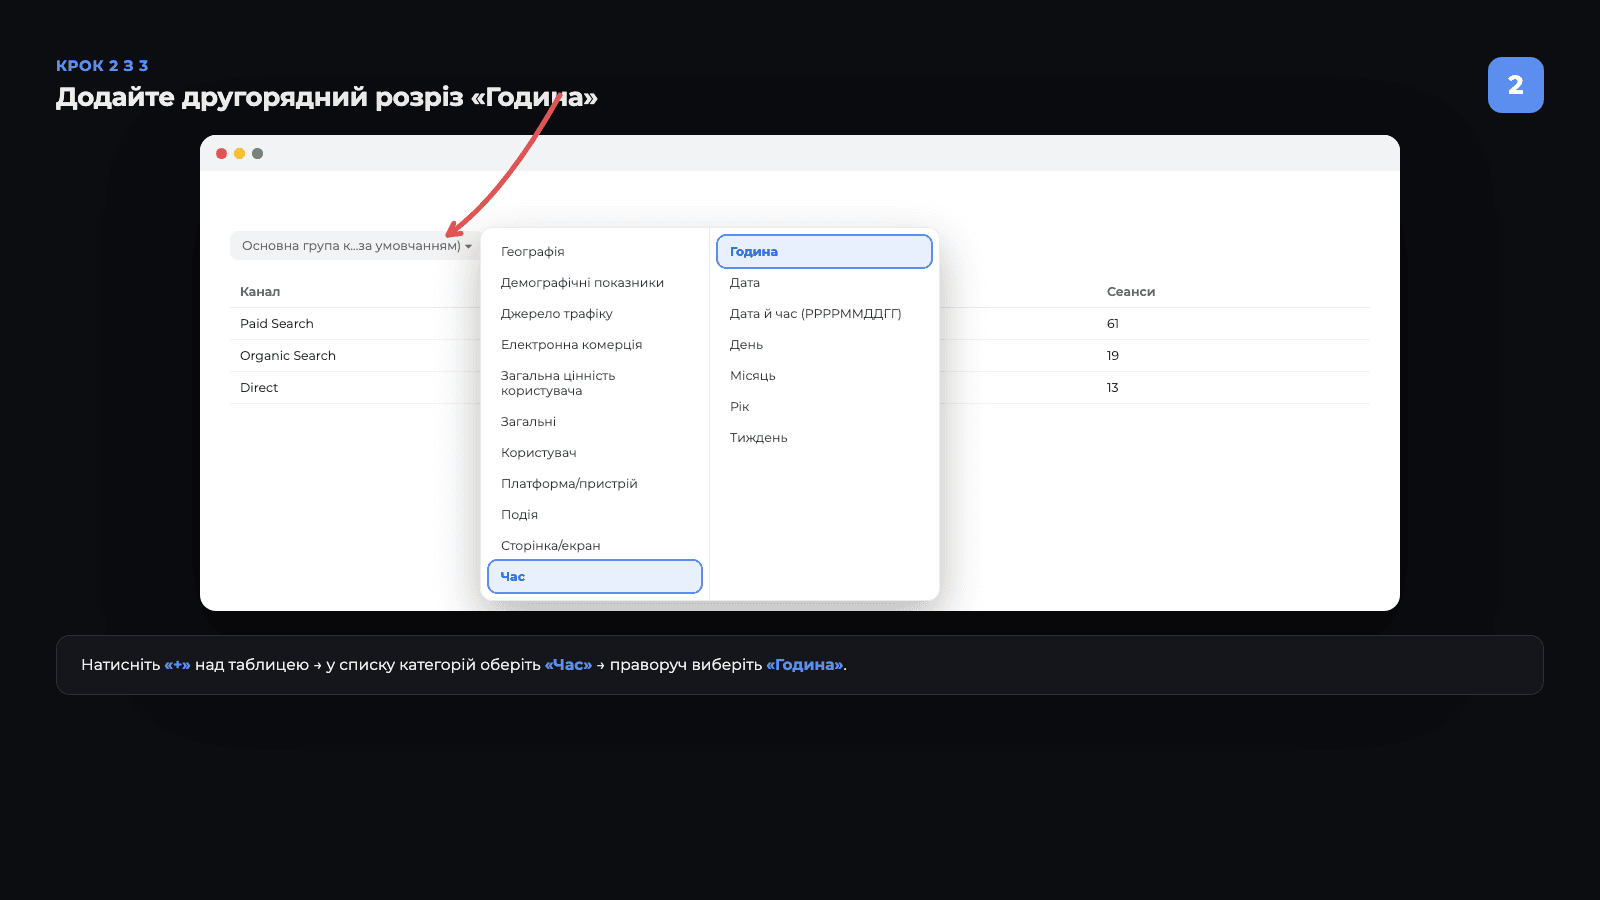Select the Подія category
Viewport: 1600px width, 900px height.
pyautogui.click(x=519, y=515)
